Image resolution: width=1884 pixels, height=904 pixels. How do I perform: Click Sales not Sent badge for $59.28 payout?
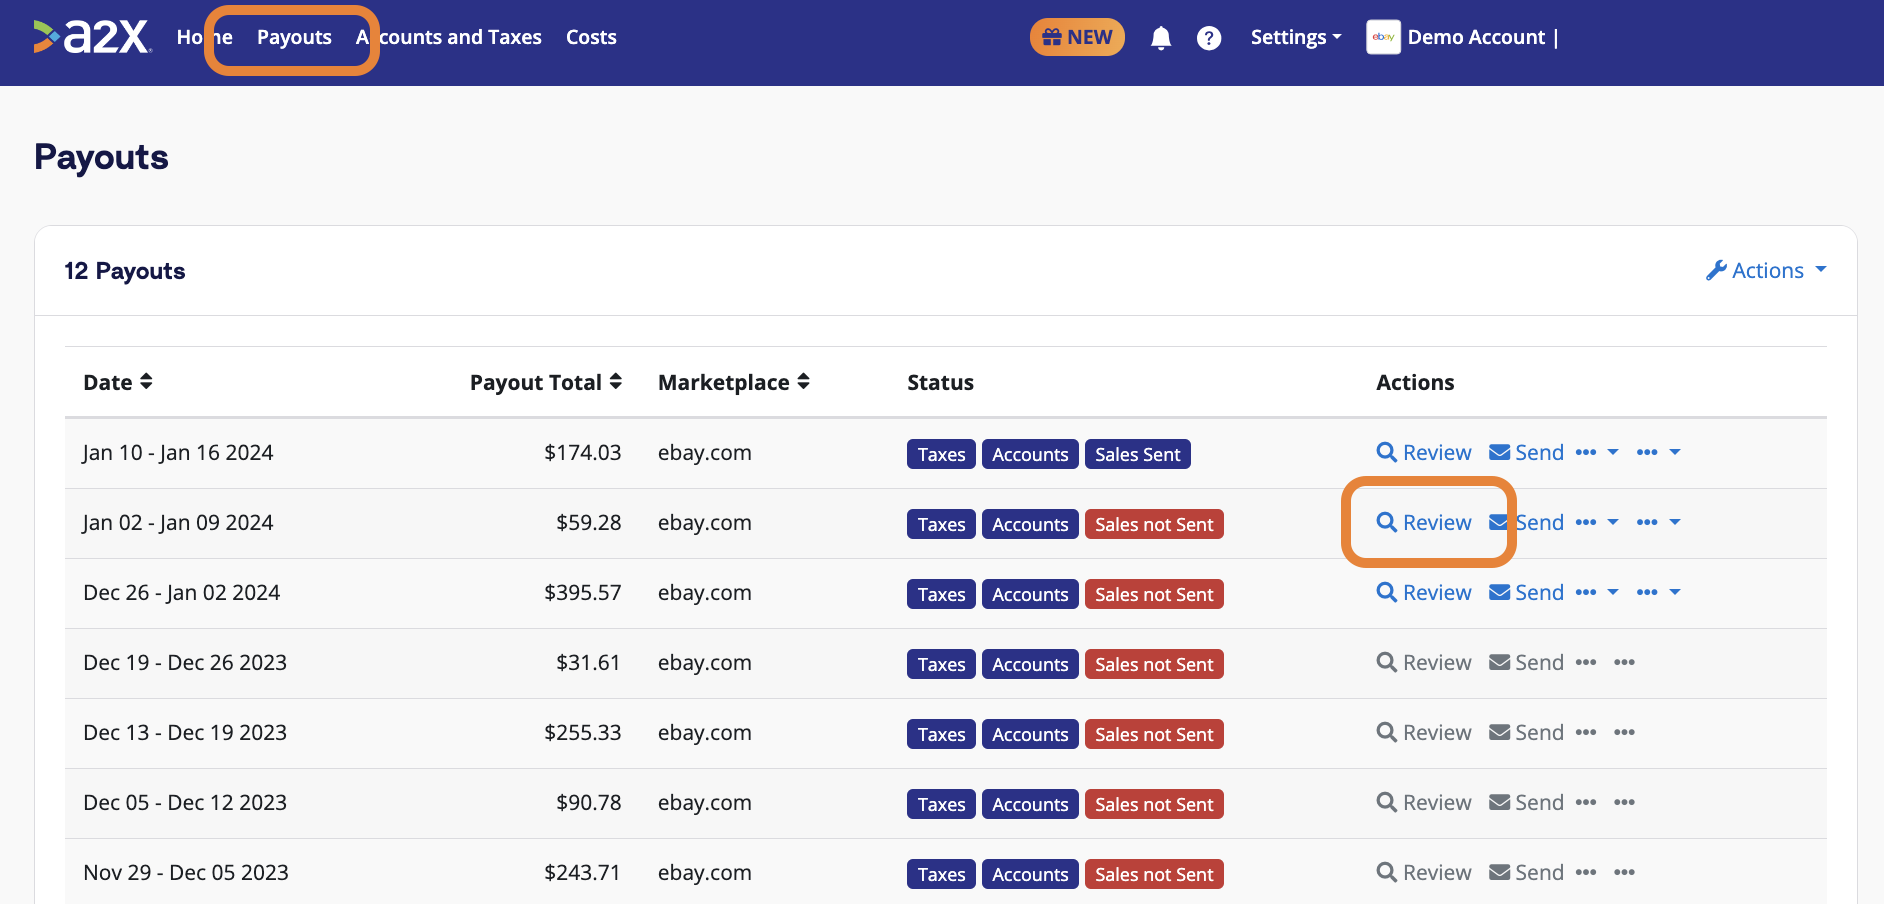1154,524
